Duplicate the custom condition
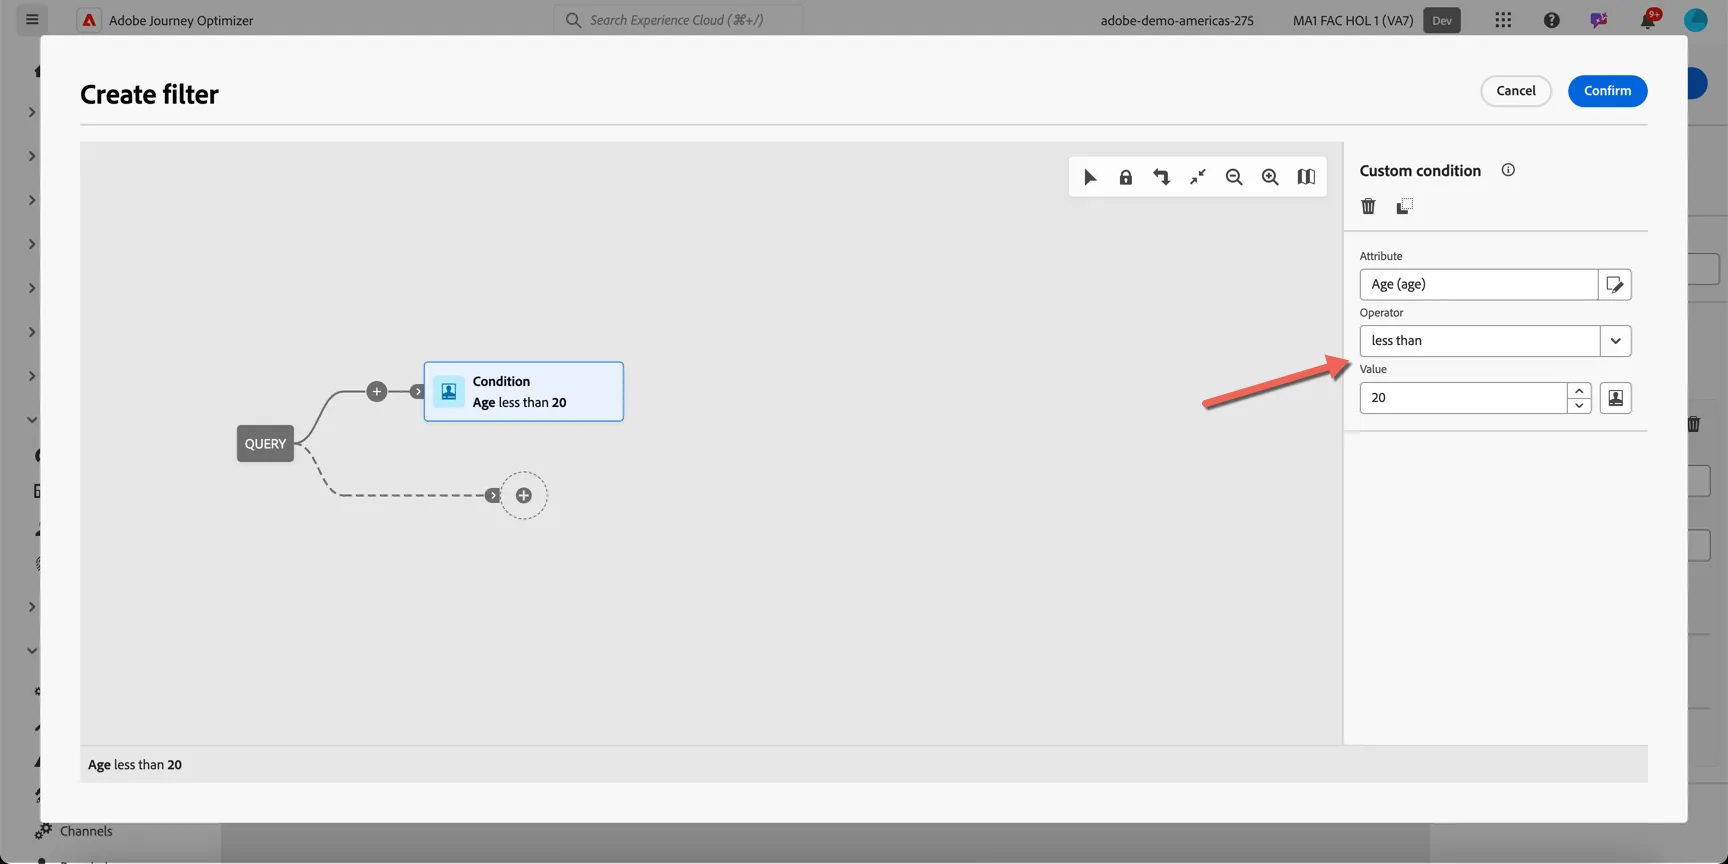1728x864 pixels. 1405,206
